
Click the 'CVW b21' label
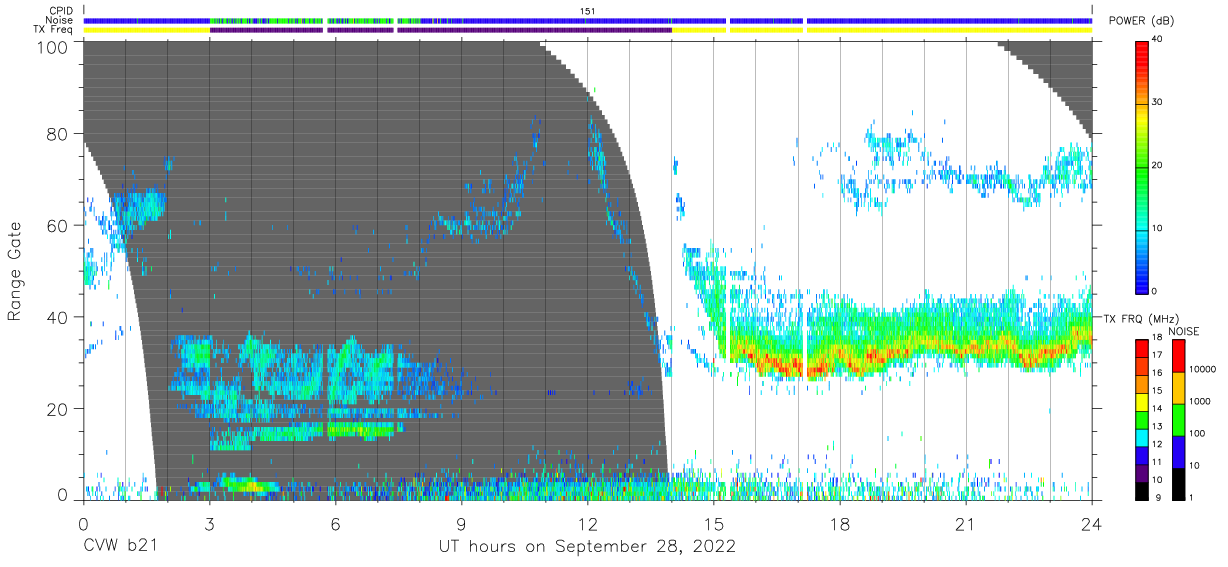120,546
